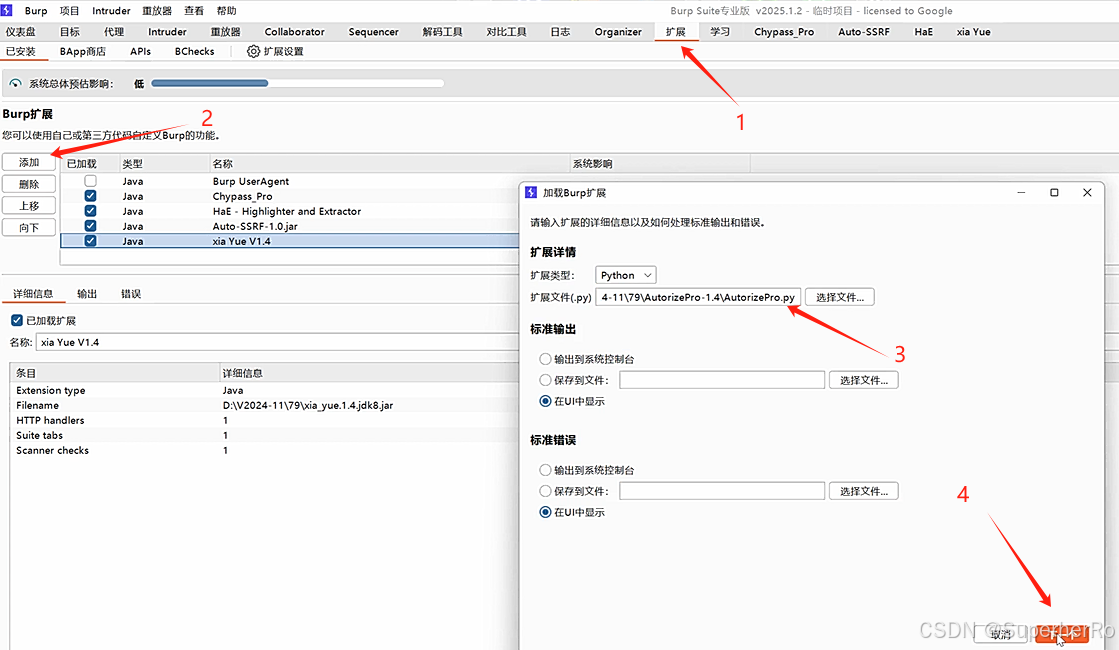
Task: Click the system impact gauge icon
Action: tap(15, 83)
